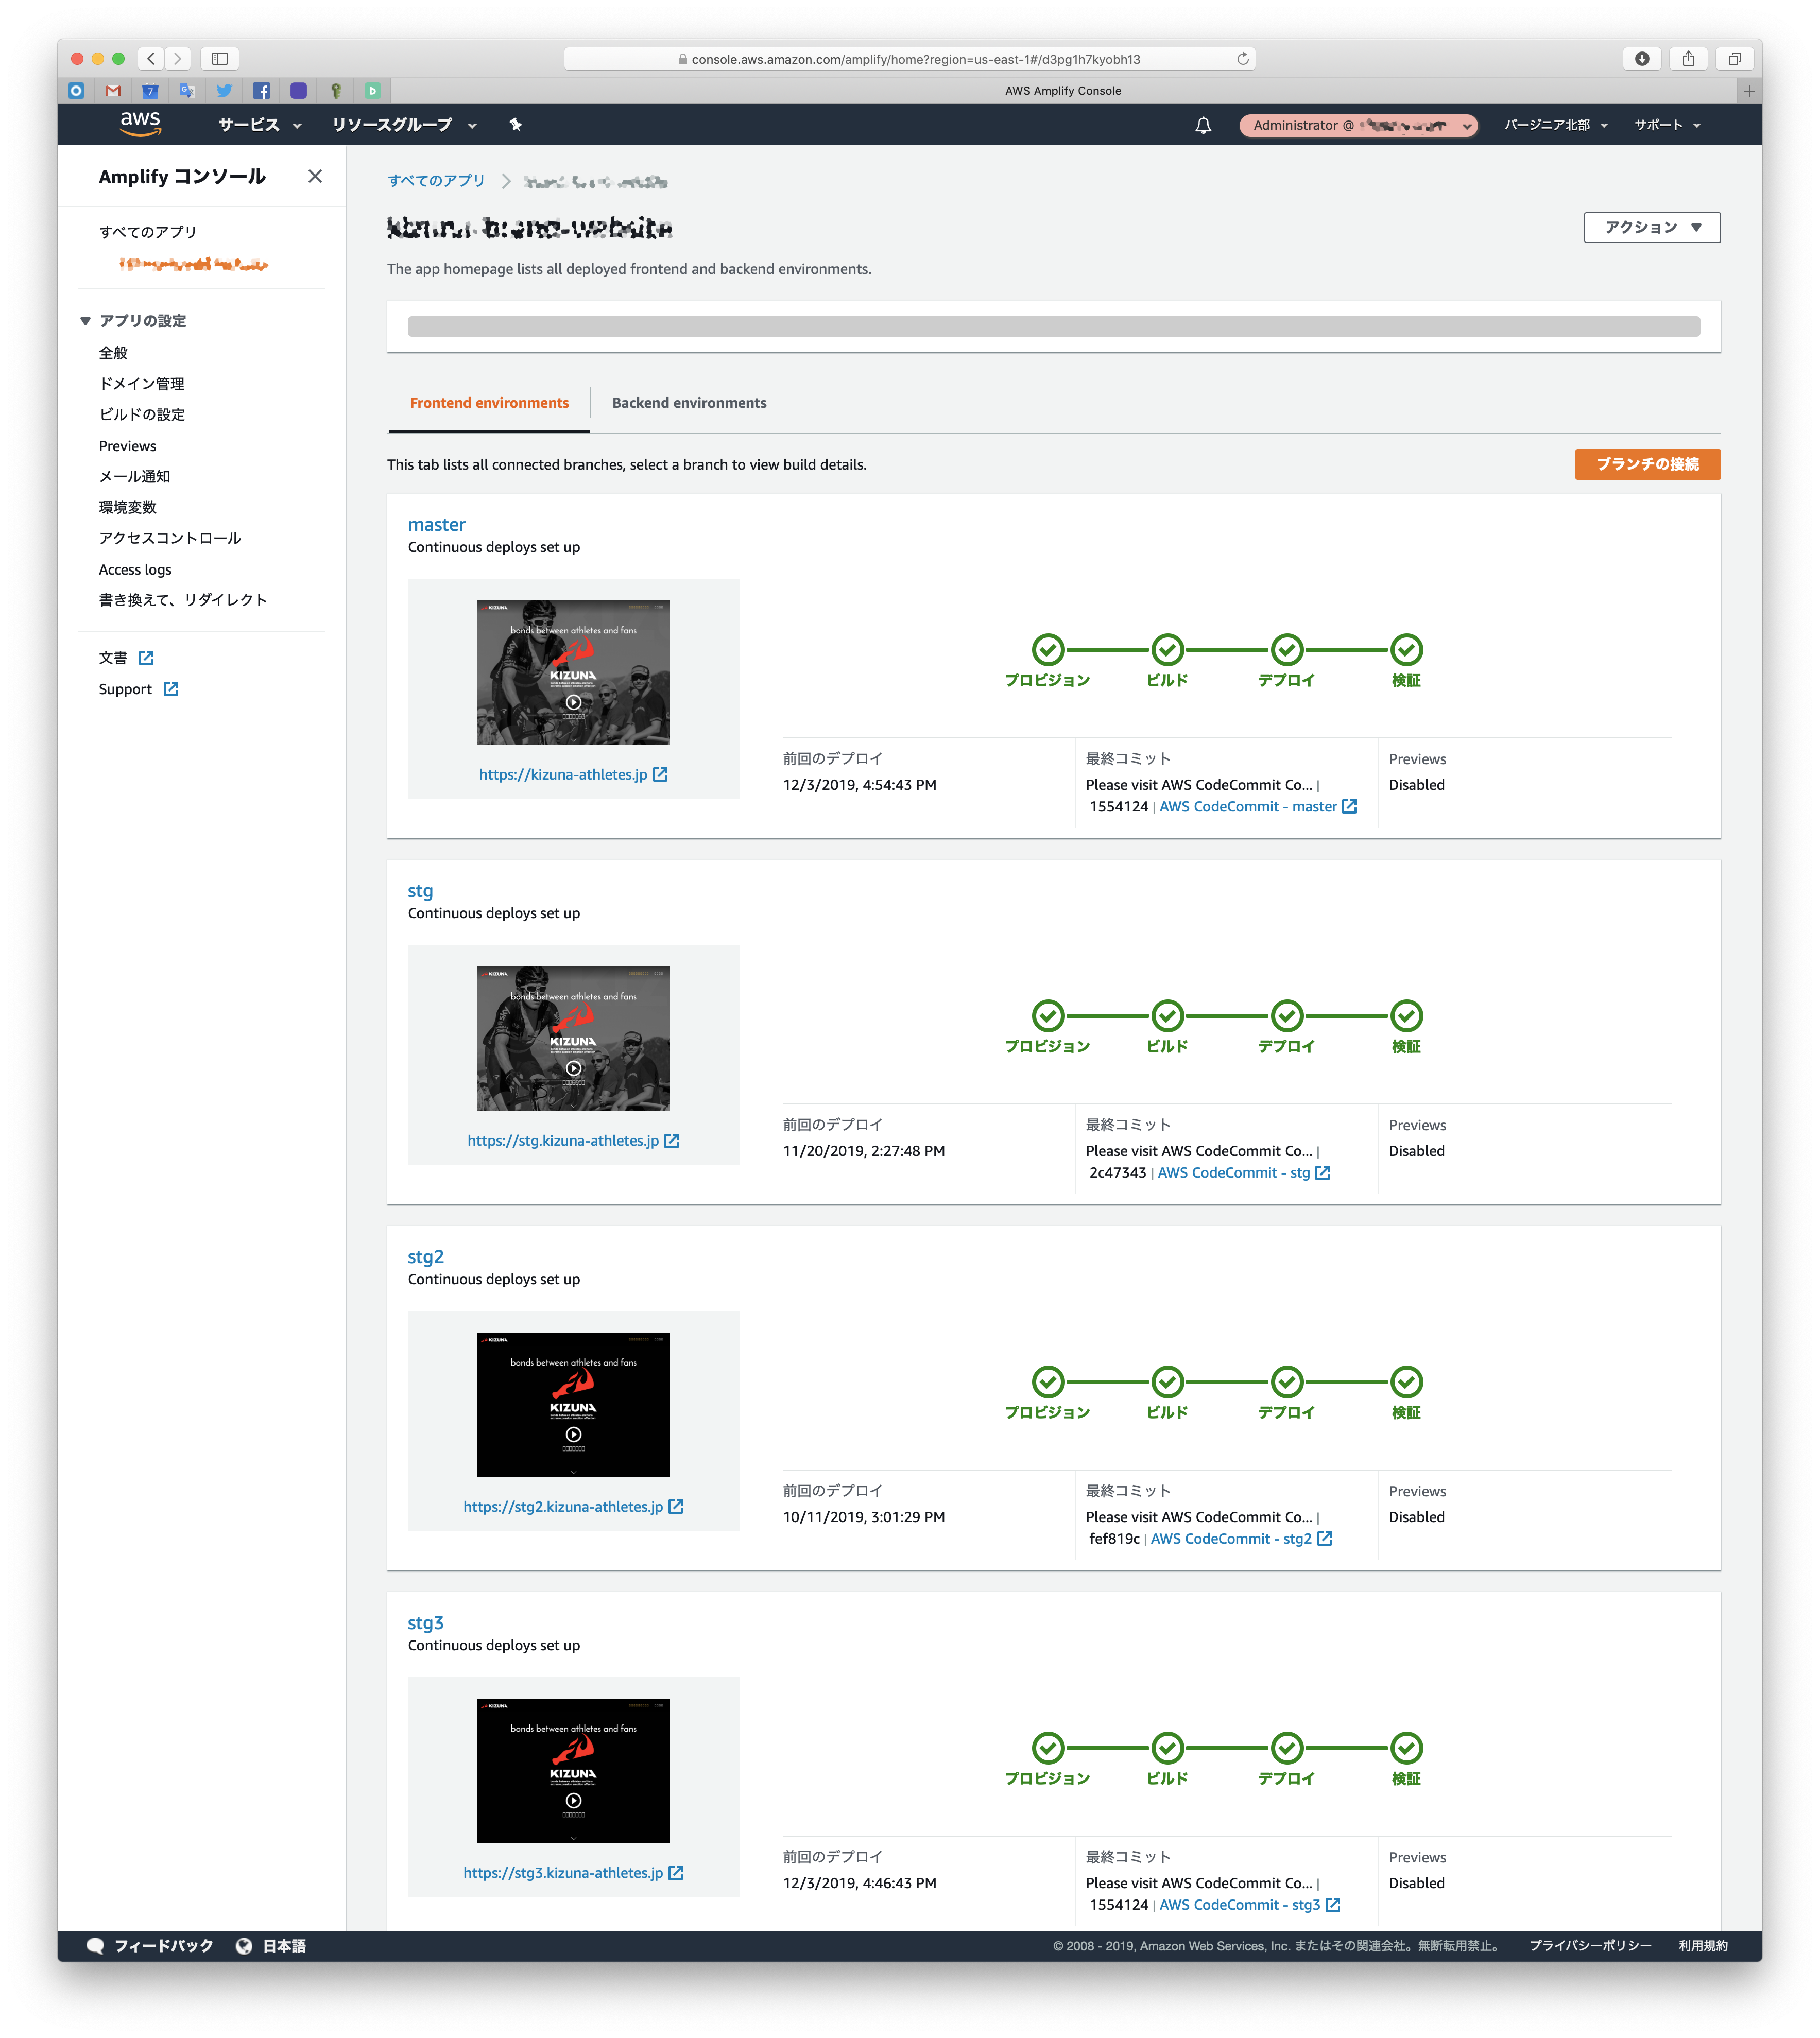Click Twitter favorites bar icon
1820x2038 pixels.
tap(224, 91)
